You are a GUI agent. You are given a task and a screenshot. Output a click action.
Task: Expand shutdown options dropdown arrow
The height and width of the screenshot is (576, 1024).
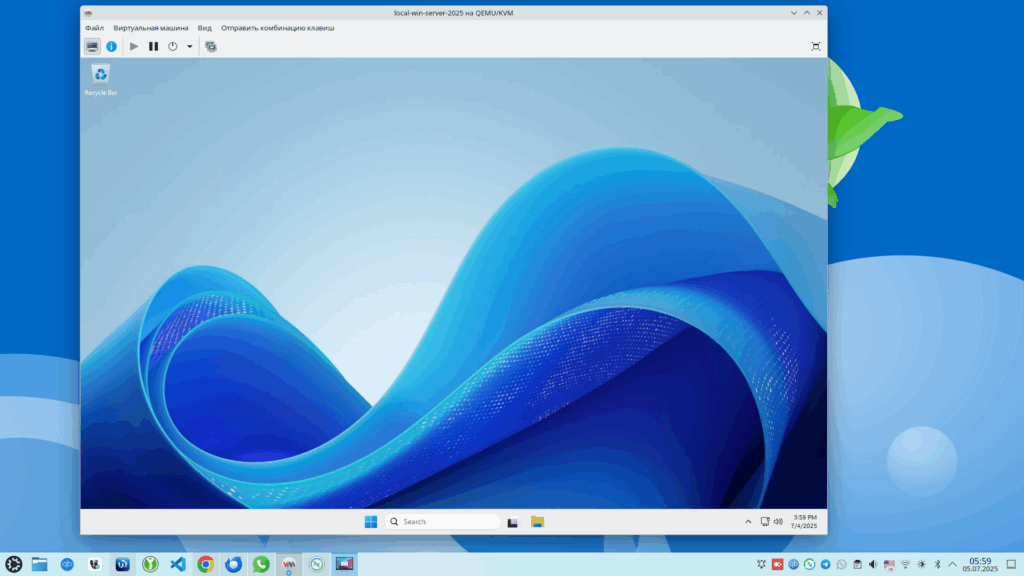189,46
